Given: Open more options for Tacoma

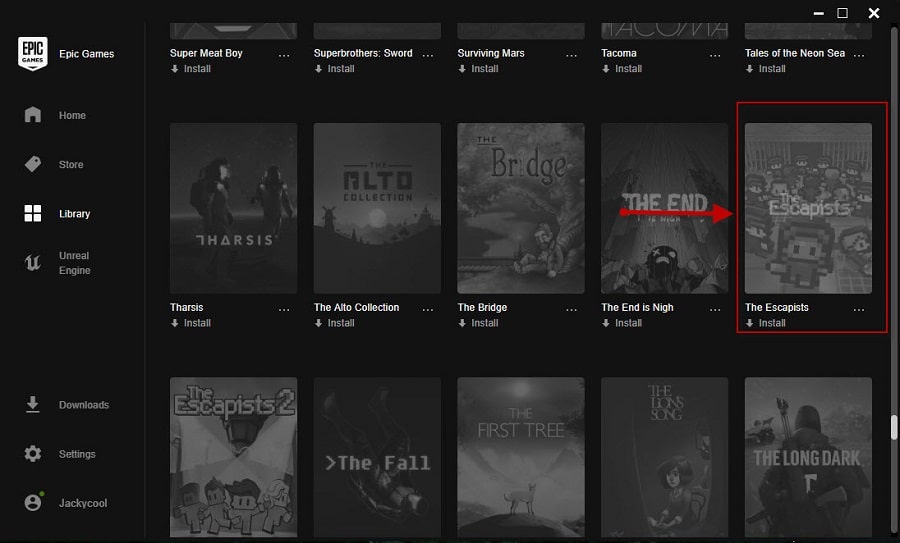Looking at the screenshot, I should (x=715, y=56).
